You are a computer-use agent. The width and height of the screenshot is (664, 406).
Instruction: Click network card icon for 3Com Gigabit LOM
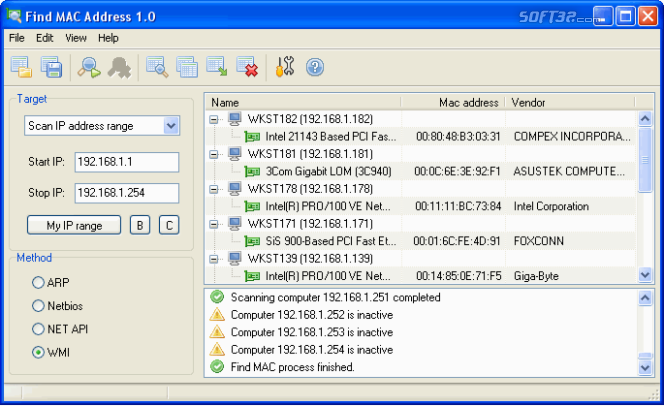point(252,171)
